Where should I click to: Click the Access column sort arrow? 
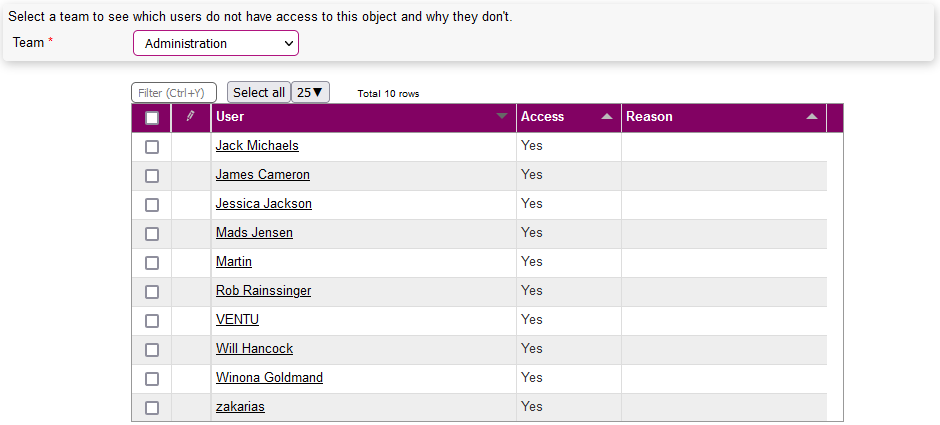click(x=607, y=117)
